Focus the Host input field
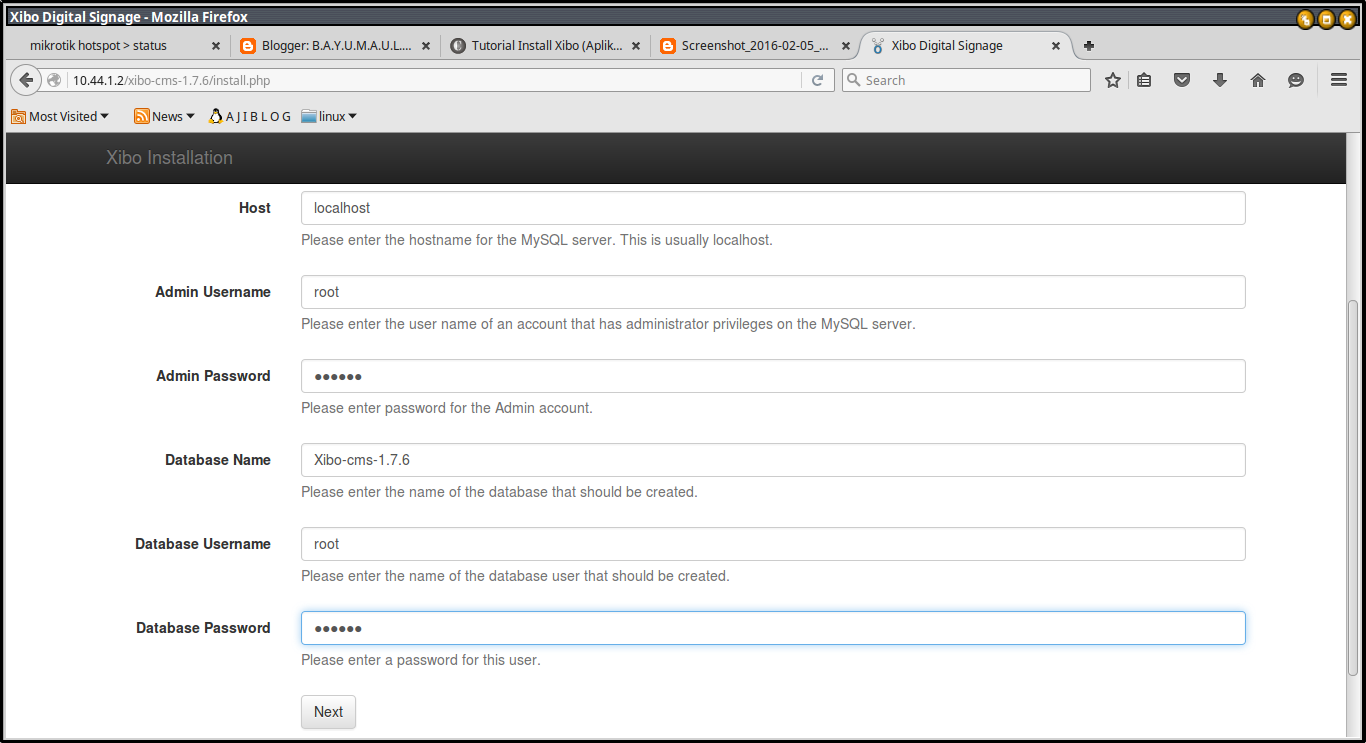Image resolution: width=1366 pixels, height=743 pixels. click(773, 208)
